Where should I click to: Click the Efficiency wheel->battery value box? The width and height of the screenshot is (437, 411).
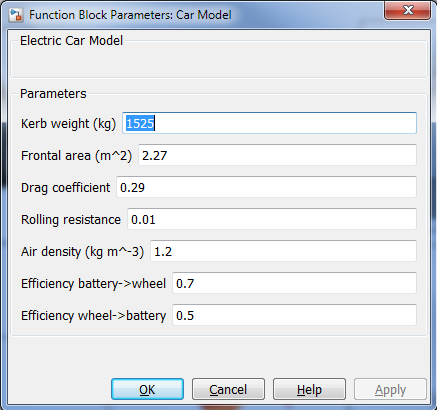tap(294, 315)
